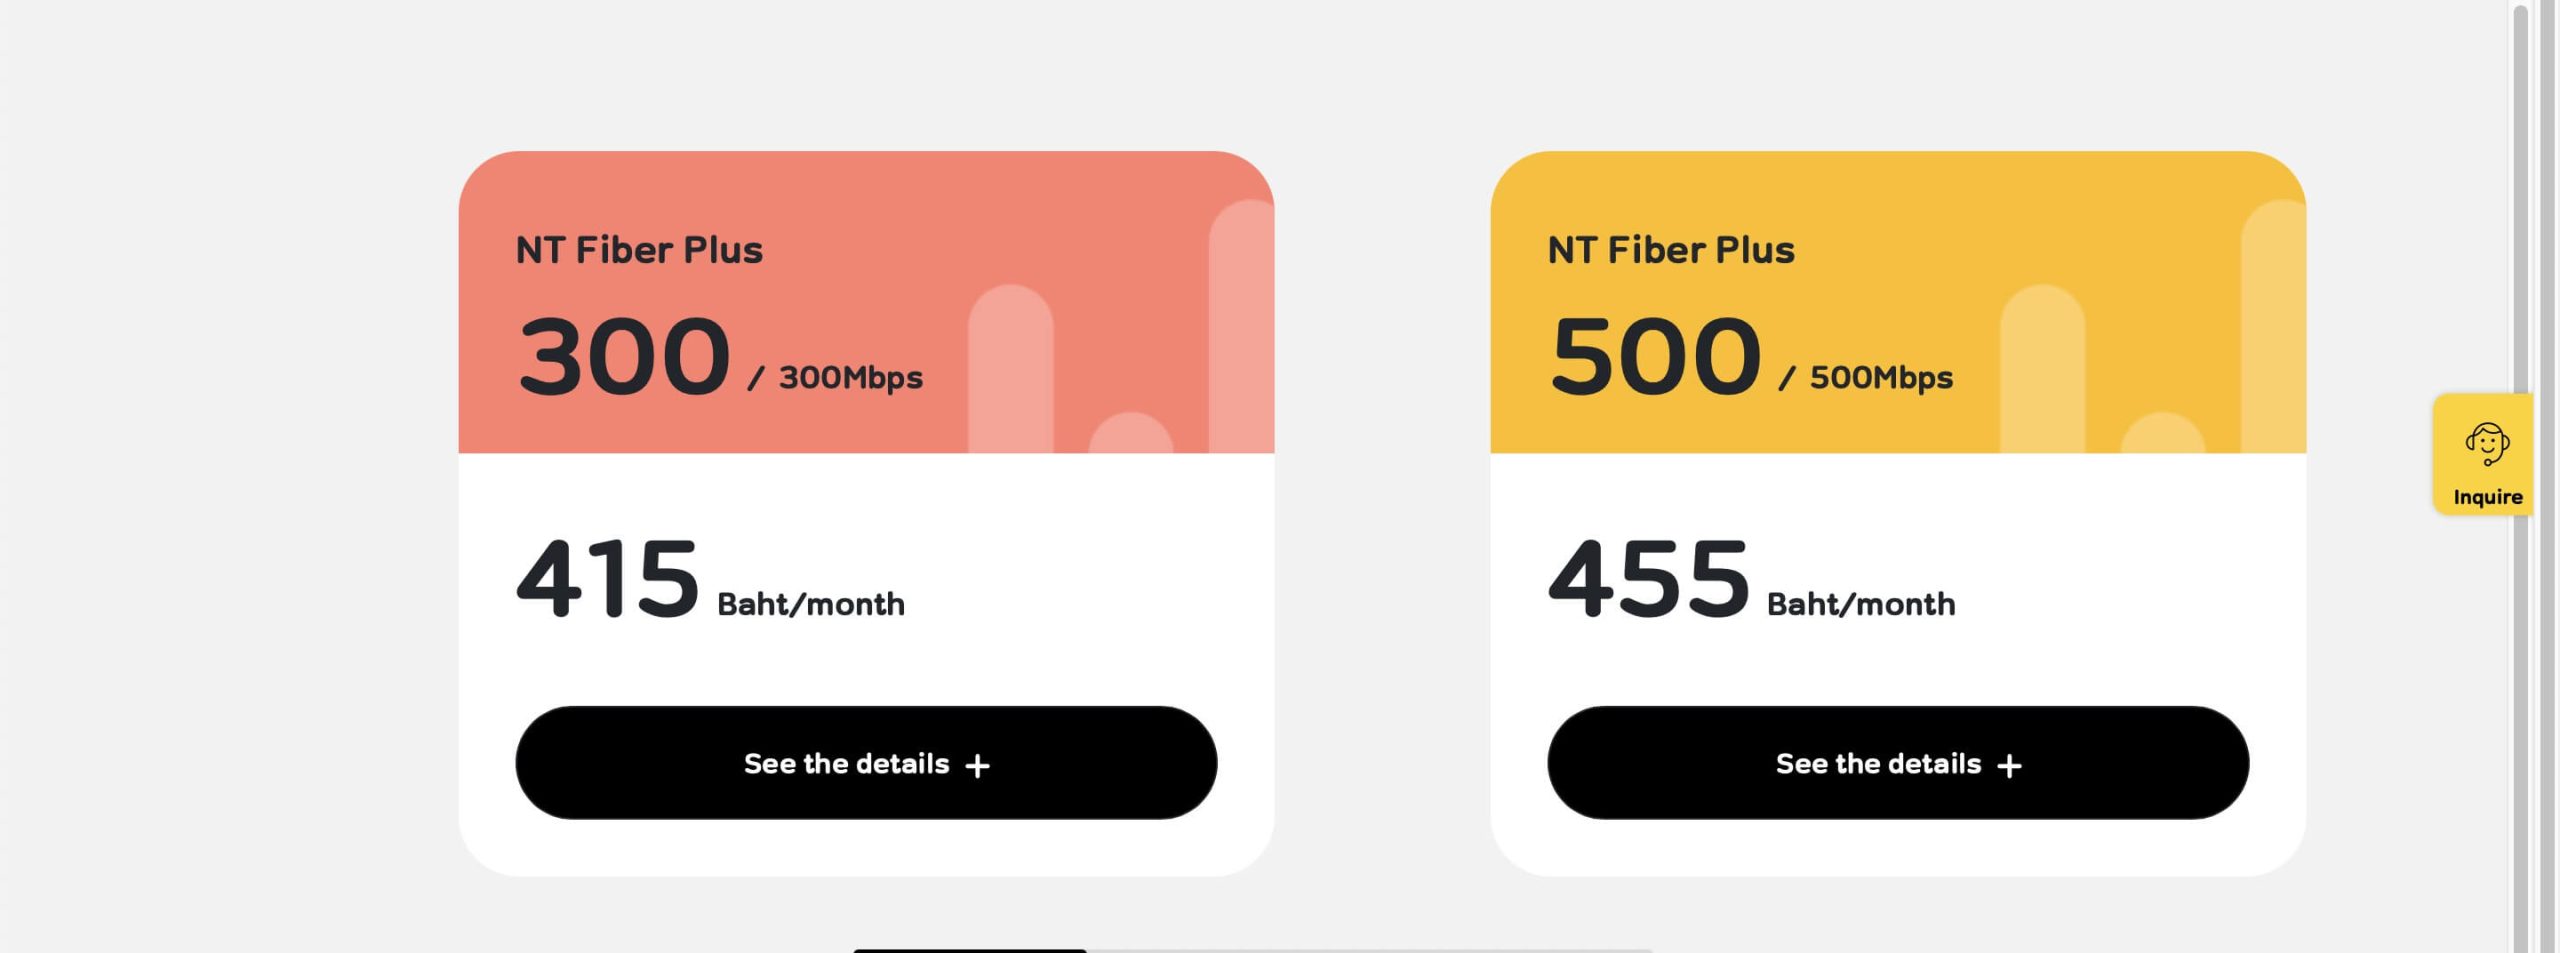Image resolution: width=2560 pixels, height=953 pixels.
Task: Click the large 300 speed number
Action: [624, 356]
